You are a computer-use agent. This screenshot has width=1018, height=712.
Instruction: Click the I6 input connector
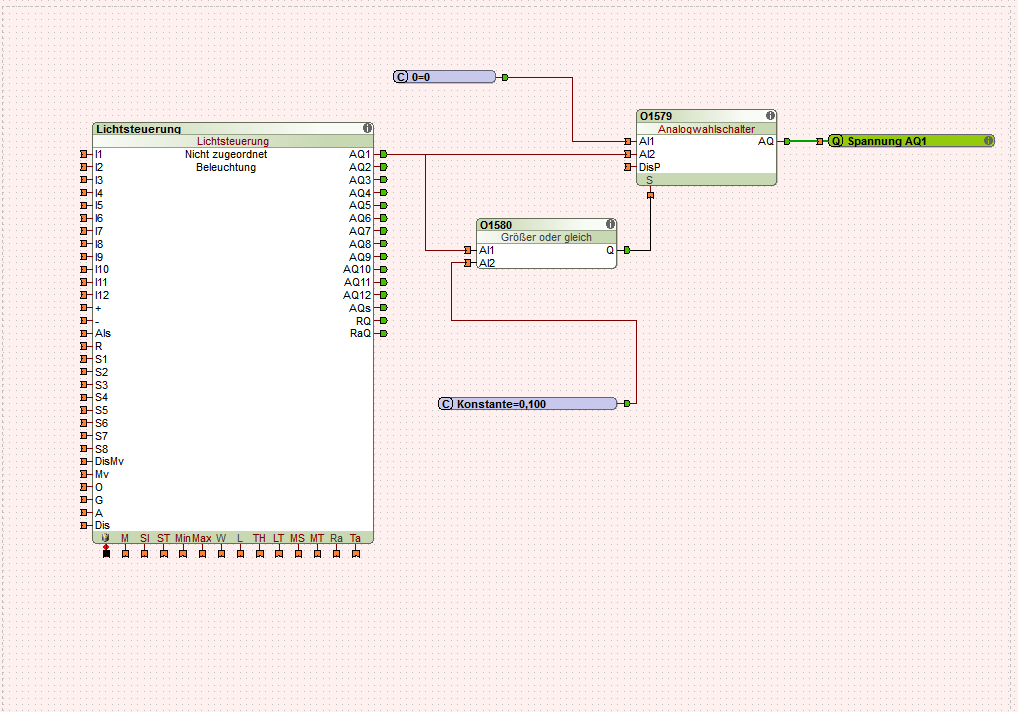(84, 218)
